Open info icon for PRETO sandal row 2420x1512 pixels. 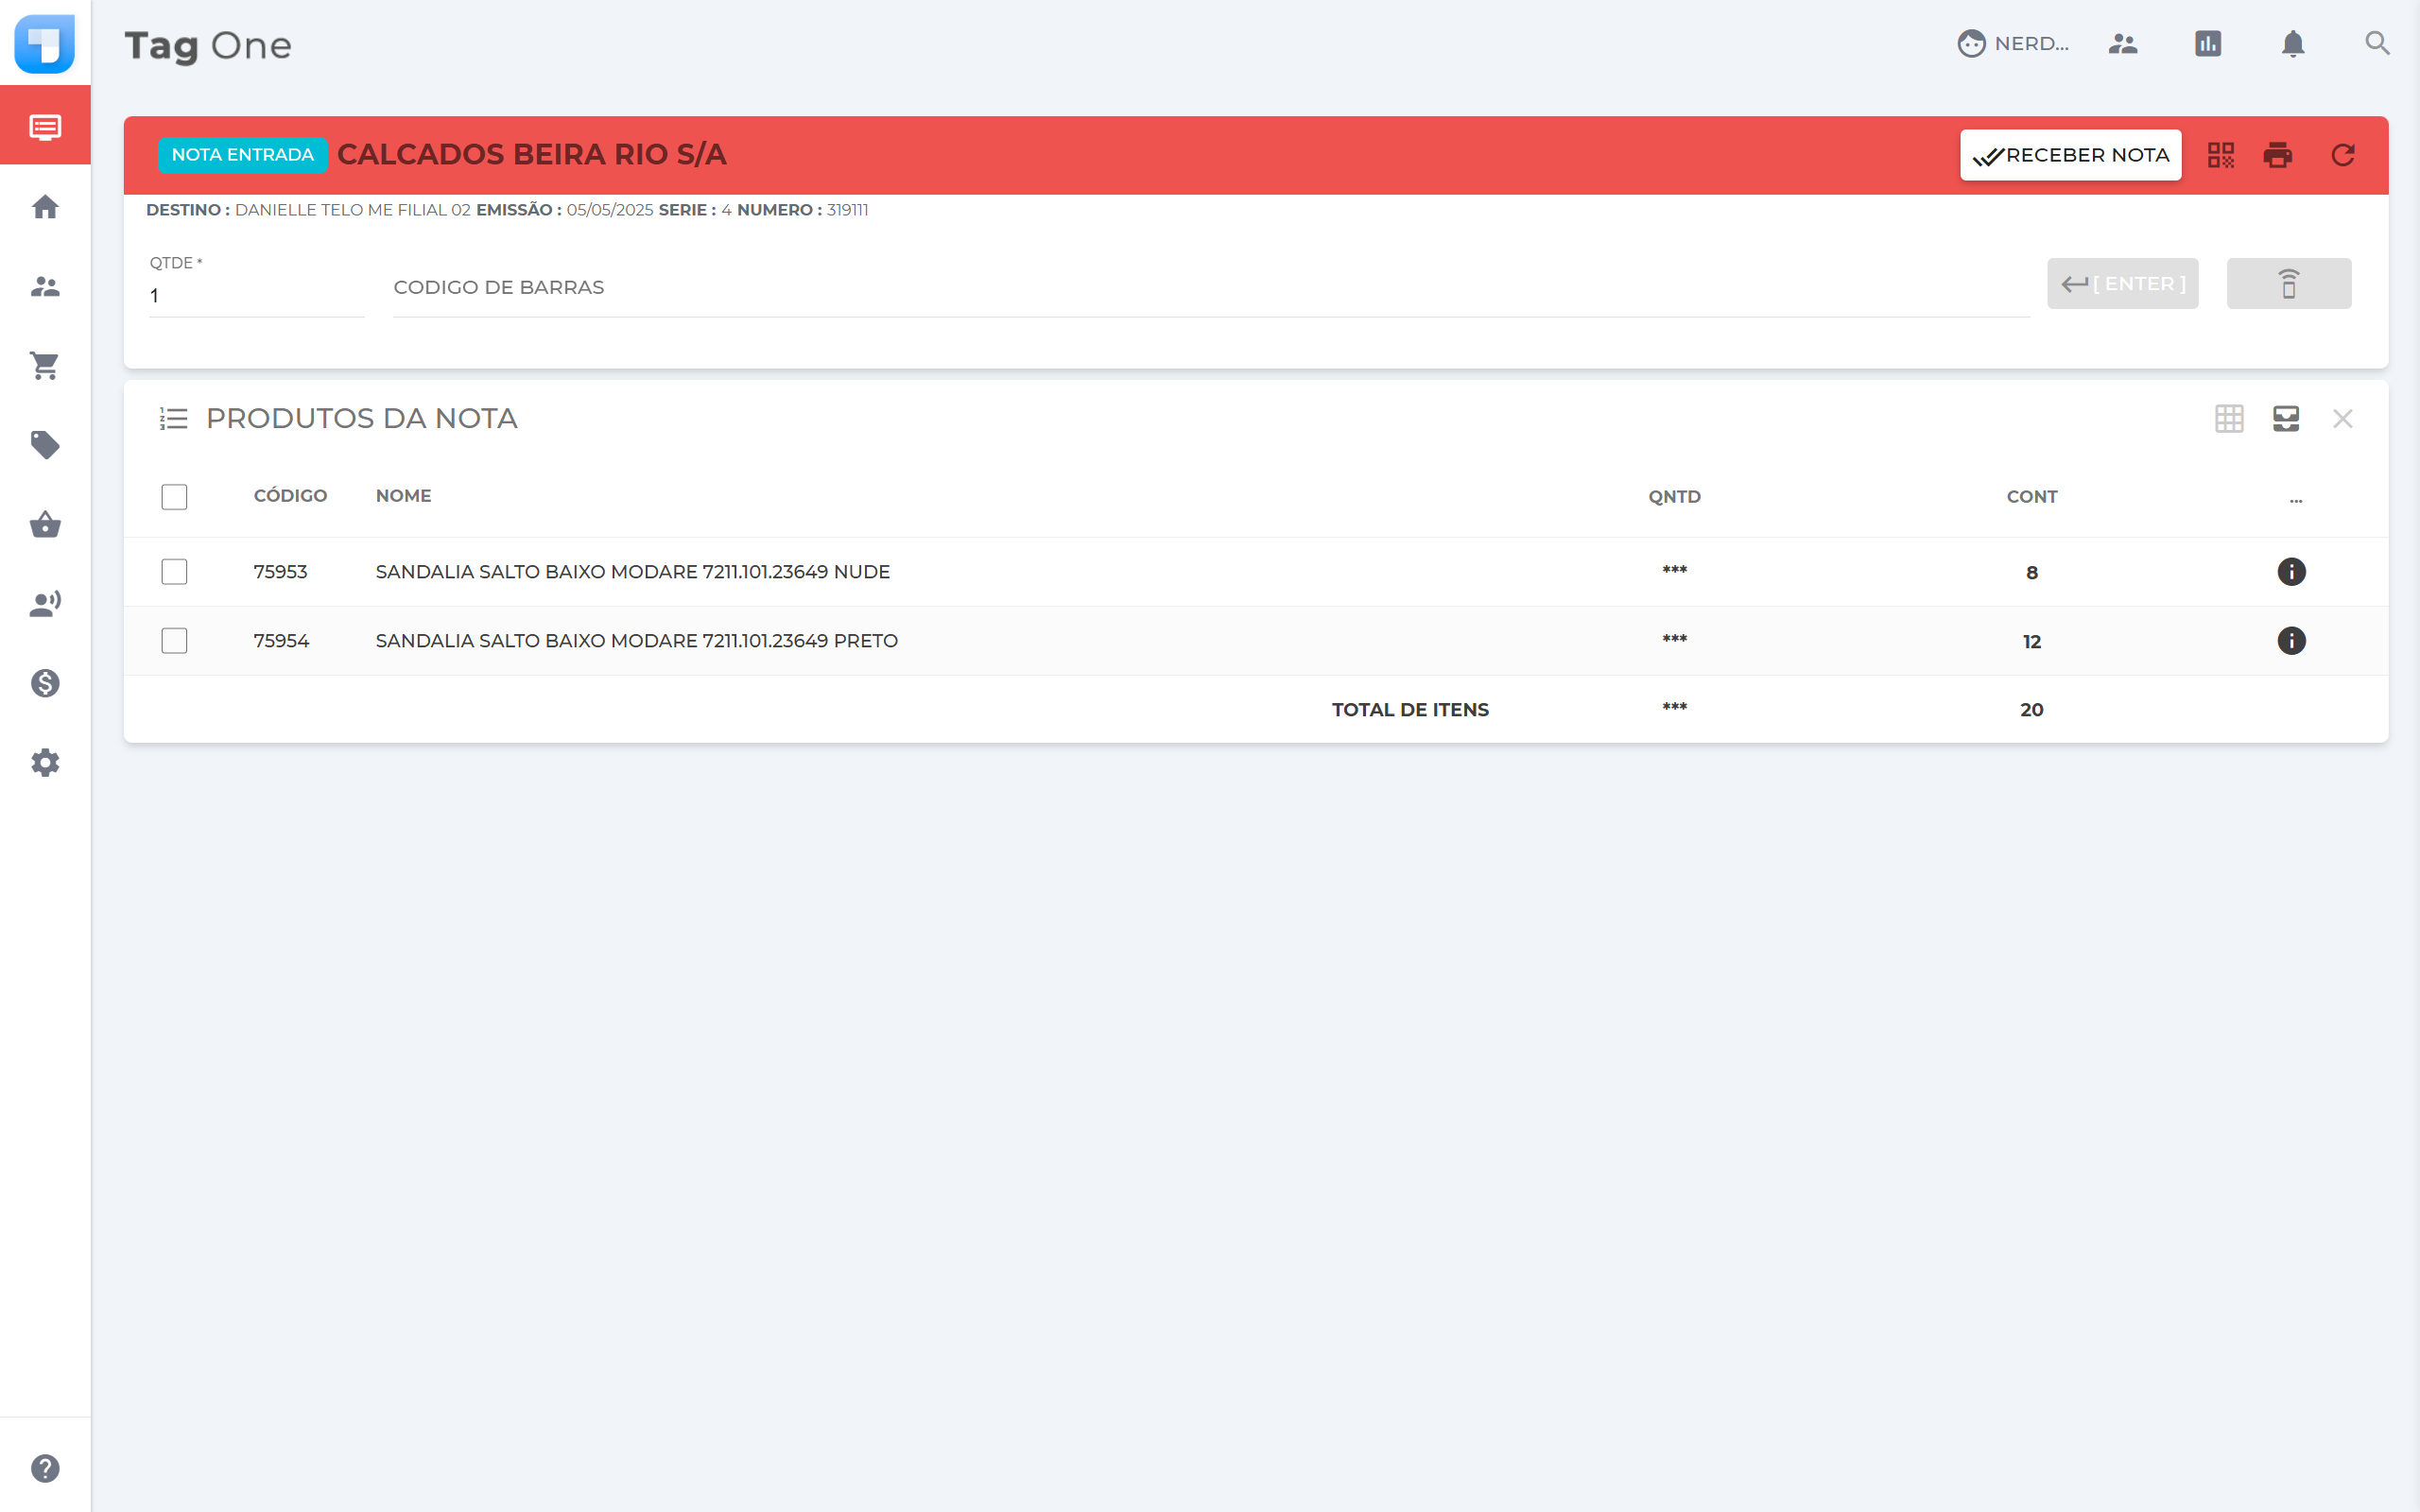(x=2291, y=641)
